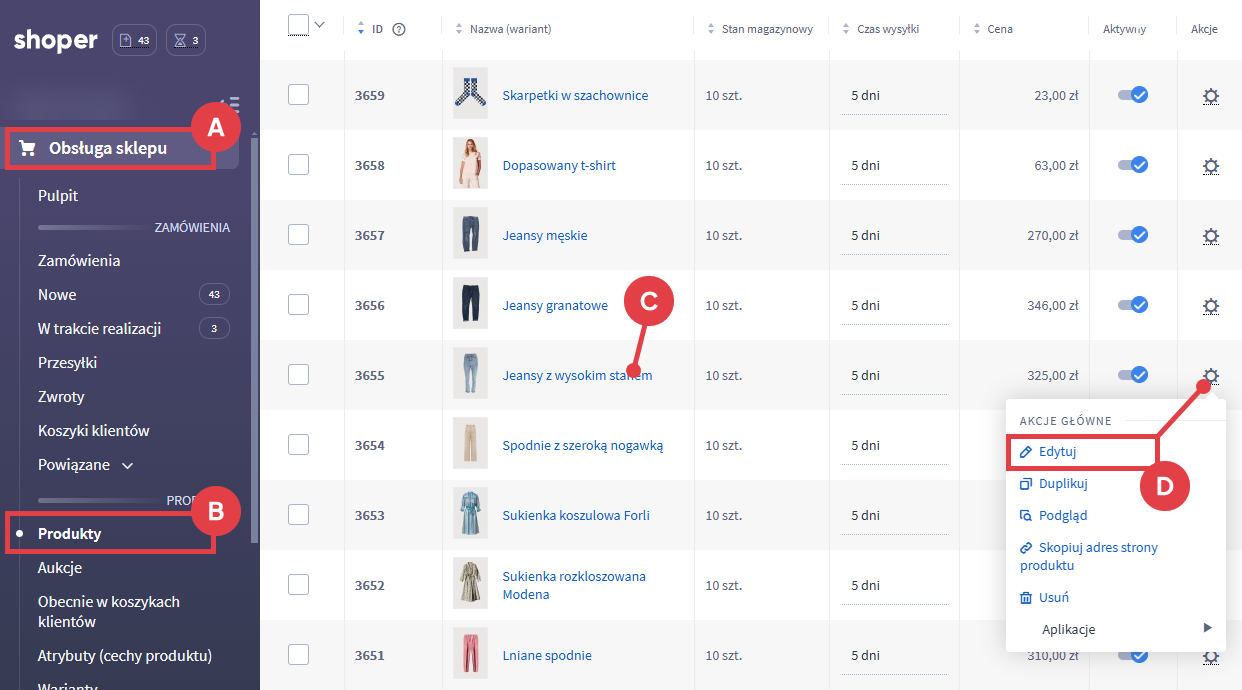Open Pulpit in the sidebar
Viewport: 1242px width, 690px height.
pyautogui.click(x=58, y=196)
